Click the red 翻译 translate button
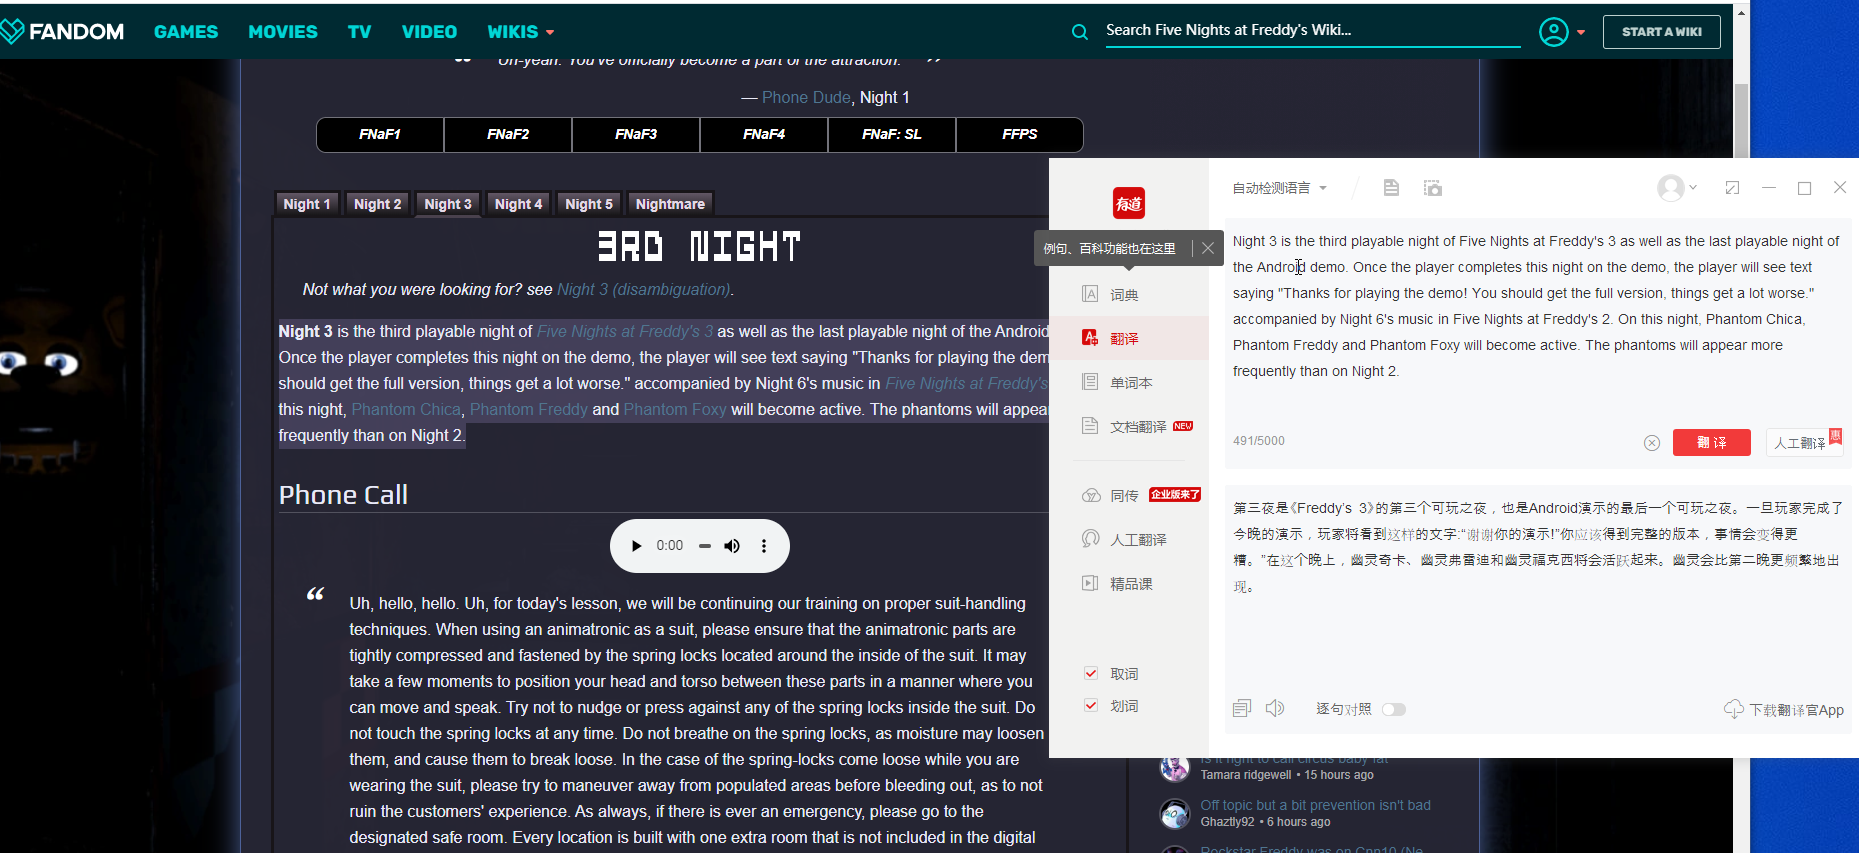Viewport: 1859px width, 853px height. click(x=1711, y=442)
